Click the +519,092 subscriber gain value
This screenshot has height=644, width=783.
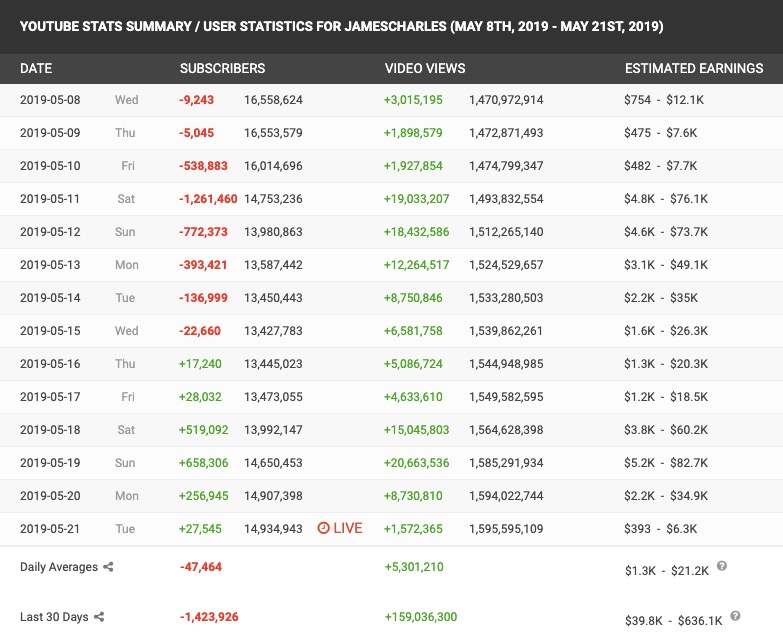[204, 430]
